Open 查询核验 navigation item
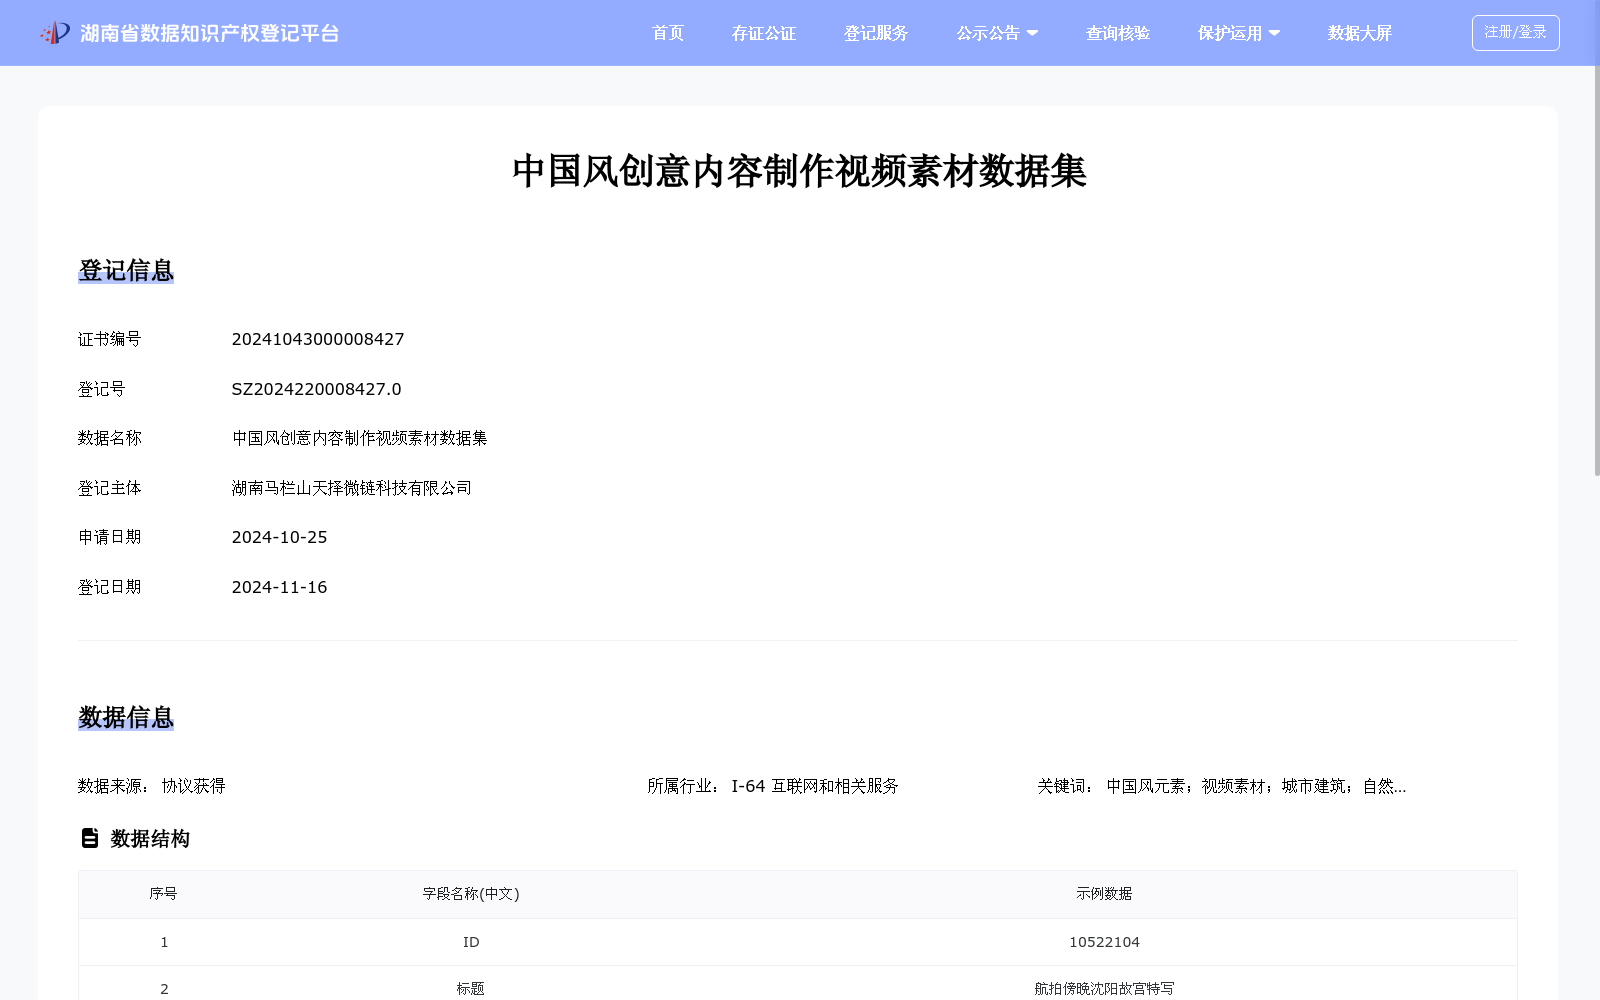The height and width of the screenshot is (1000, 1600). (1118, 33)
